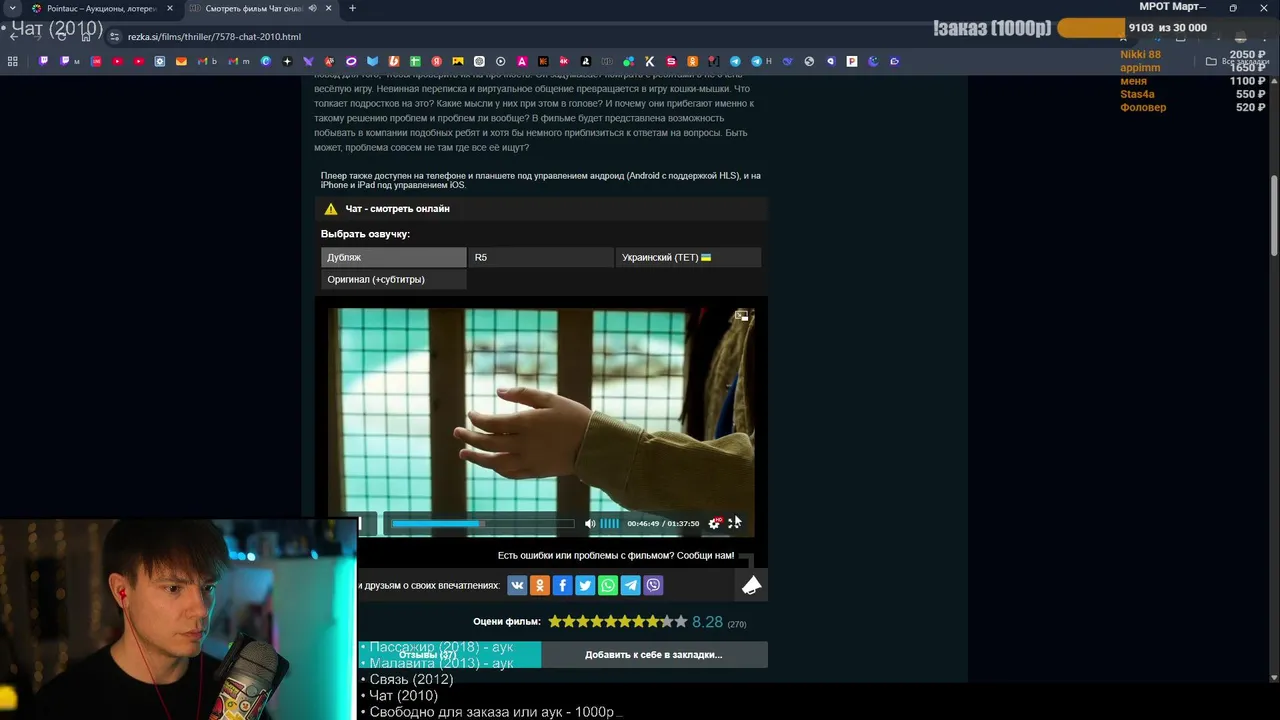Click the page vertical scrollbar

click(x=1274, y=215)
